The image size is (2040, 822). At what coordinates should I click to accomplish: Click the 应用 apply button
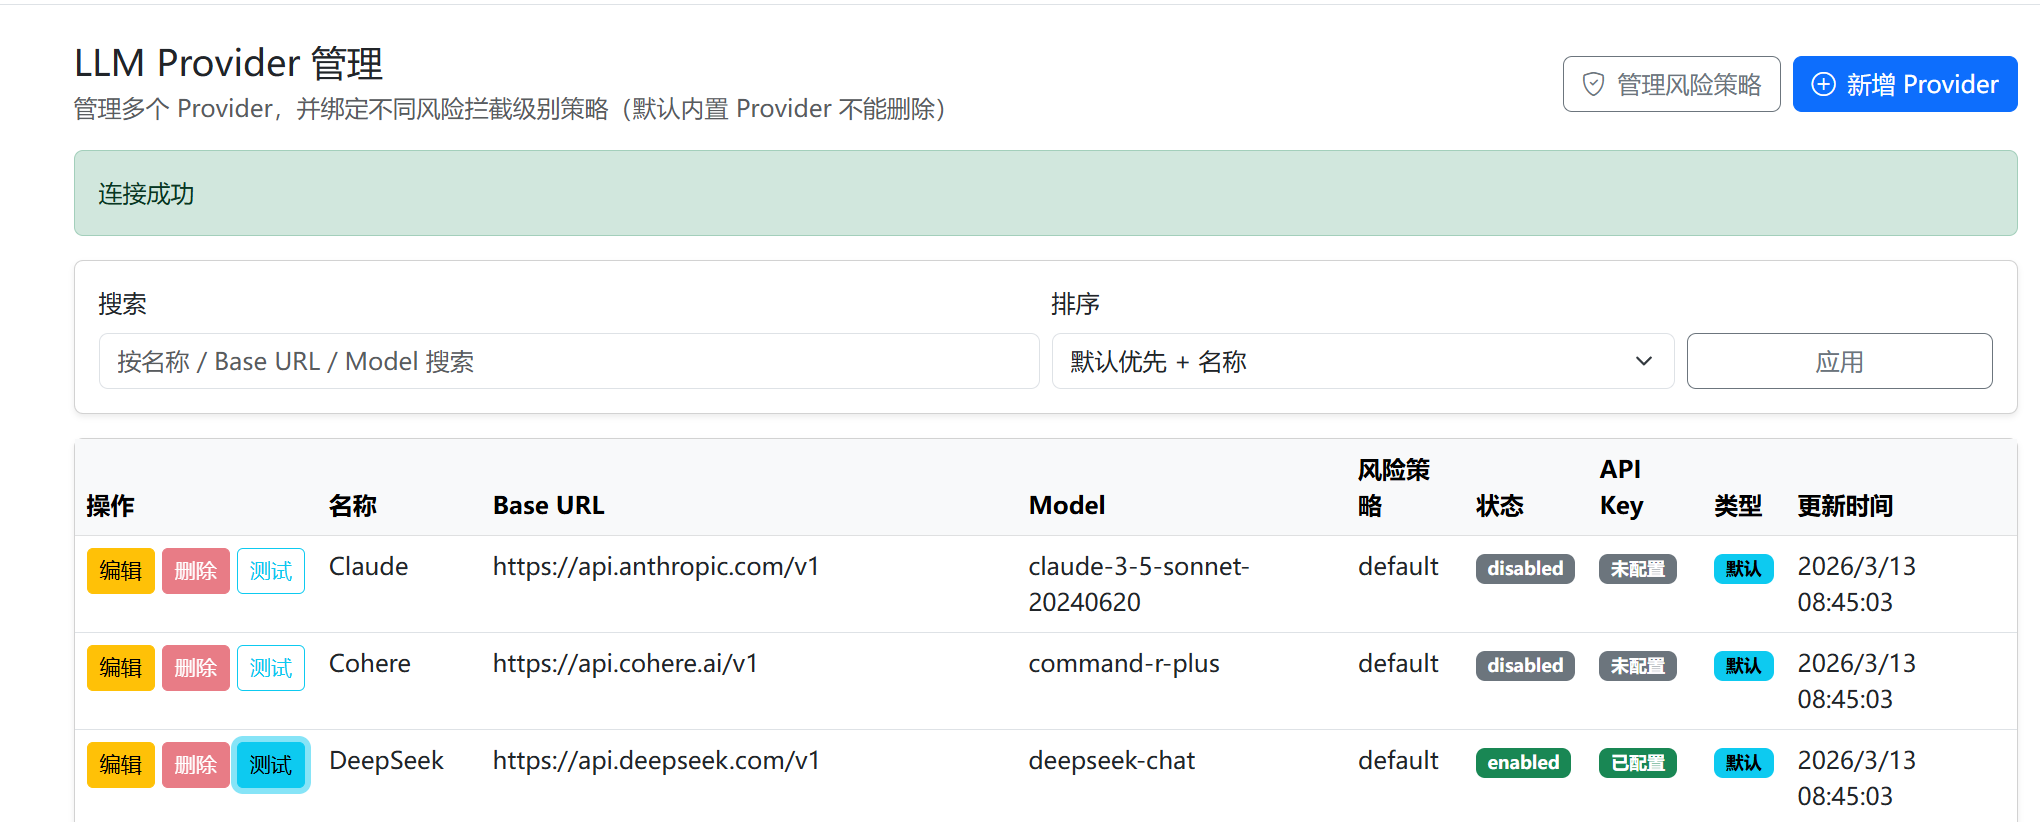click(x=1838, y=361)
